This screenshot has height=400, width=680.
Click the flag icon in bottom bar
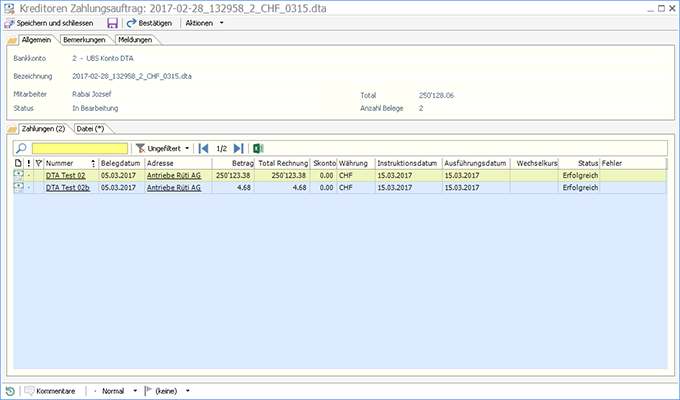148,391
